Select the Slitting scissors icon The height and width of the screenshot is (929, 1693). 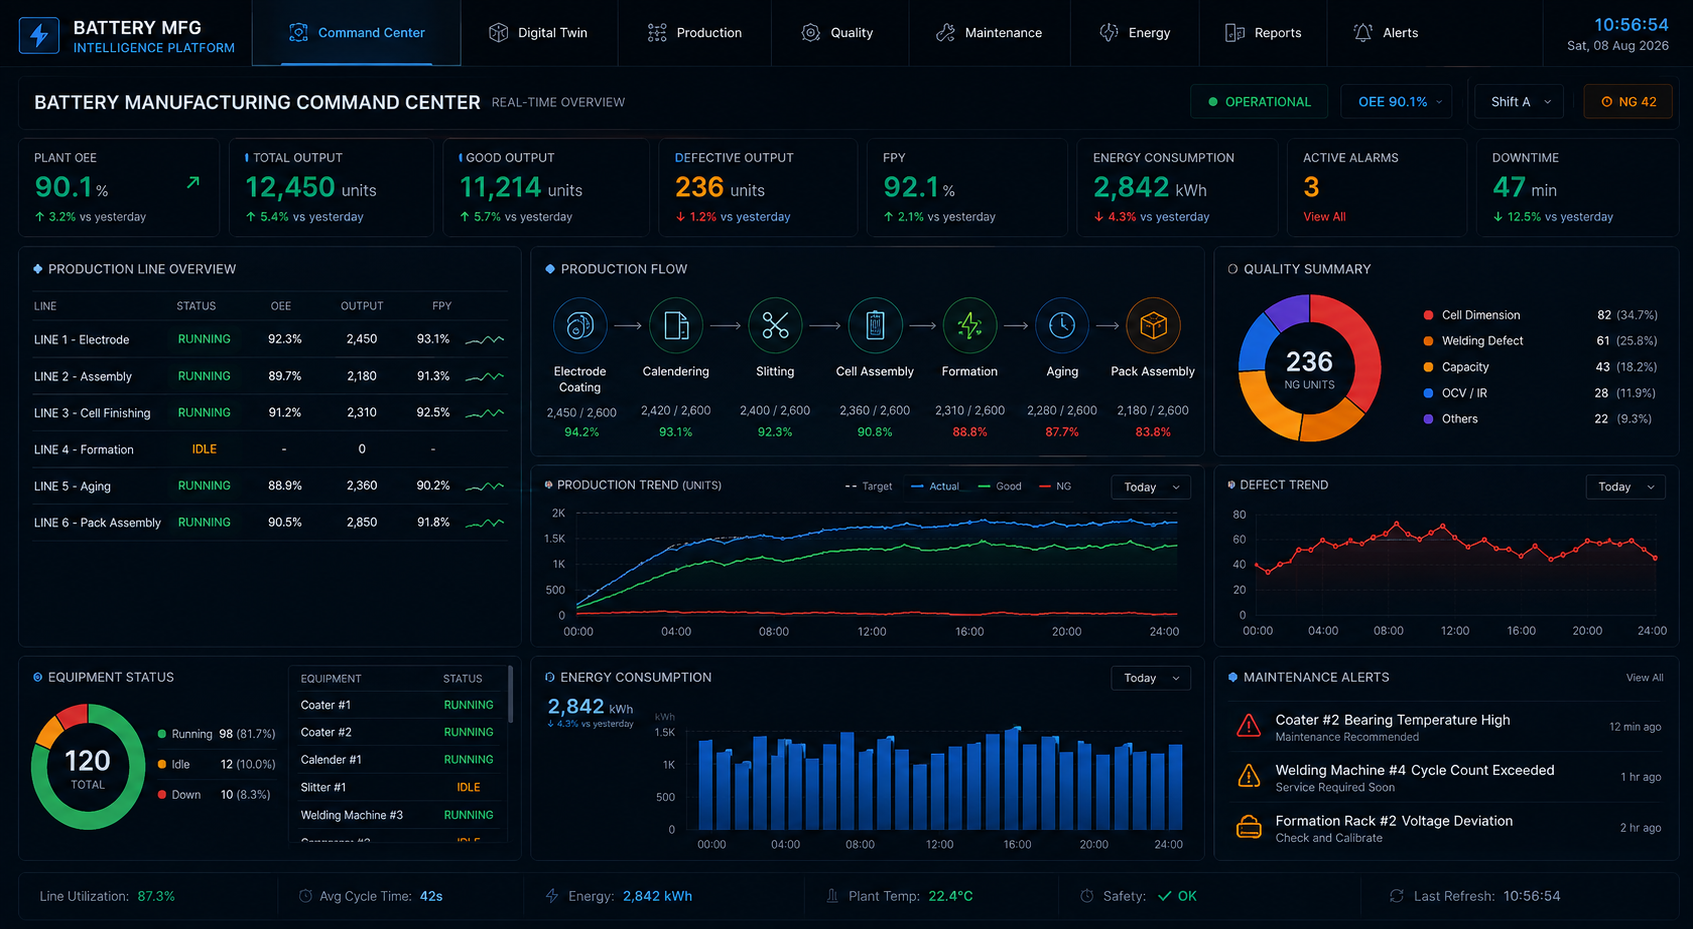[775, 325]
